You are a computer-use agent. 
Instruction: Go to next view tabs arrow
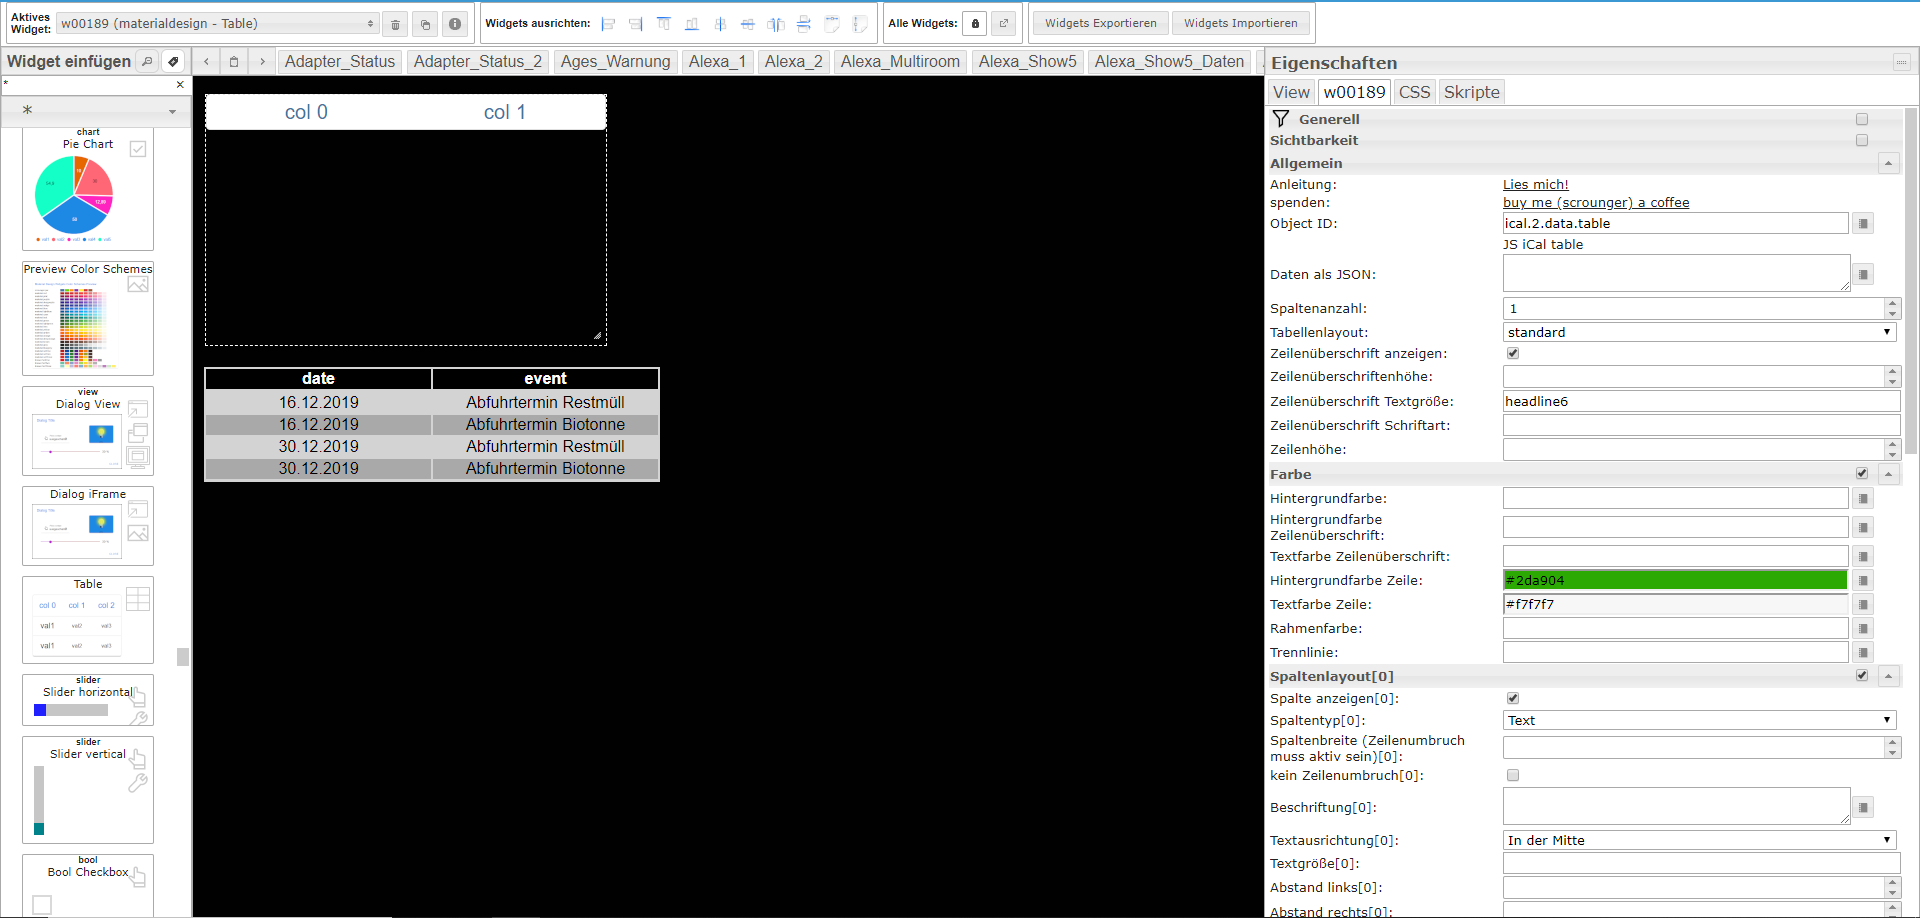(x=262, y=61)
